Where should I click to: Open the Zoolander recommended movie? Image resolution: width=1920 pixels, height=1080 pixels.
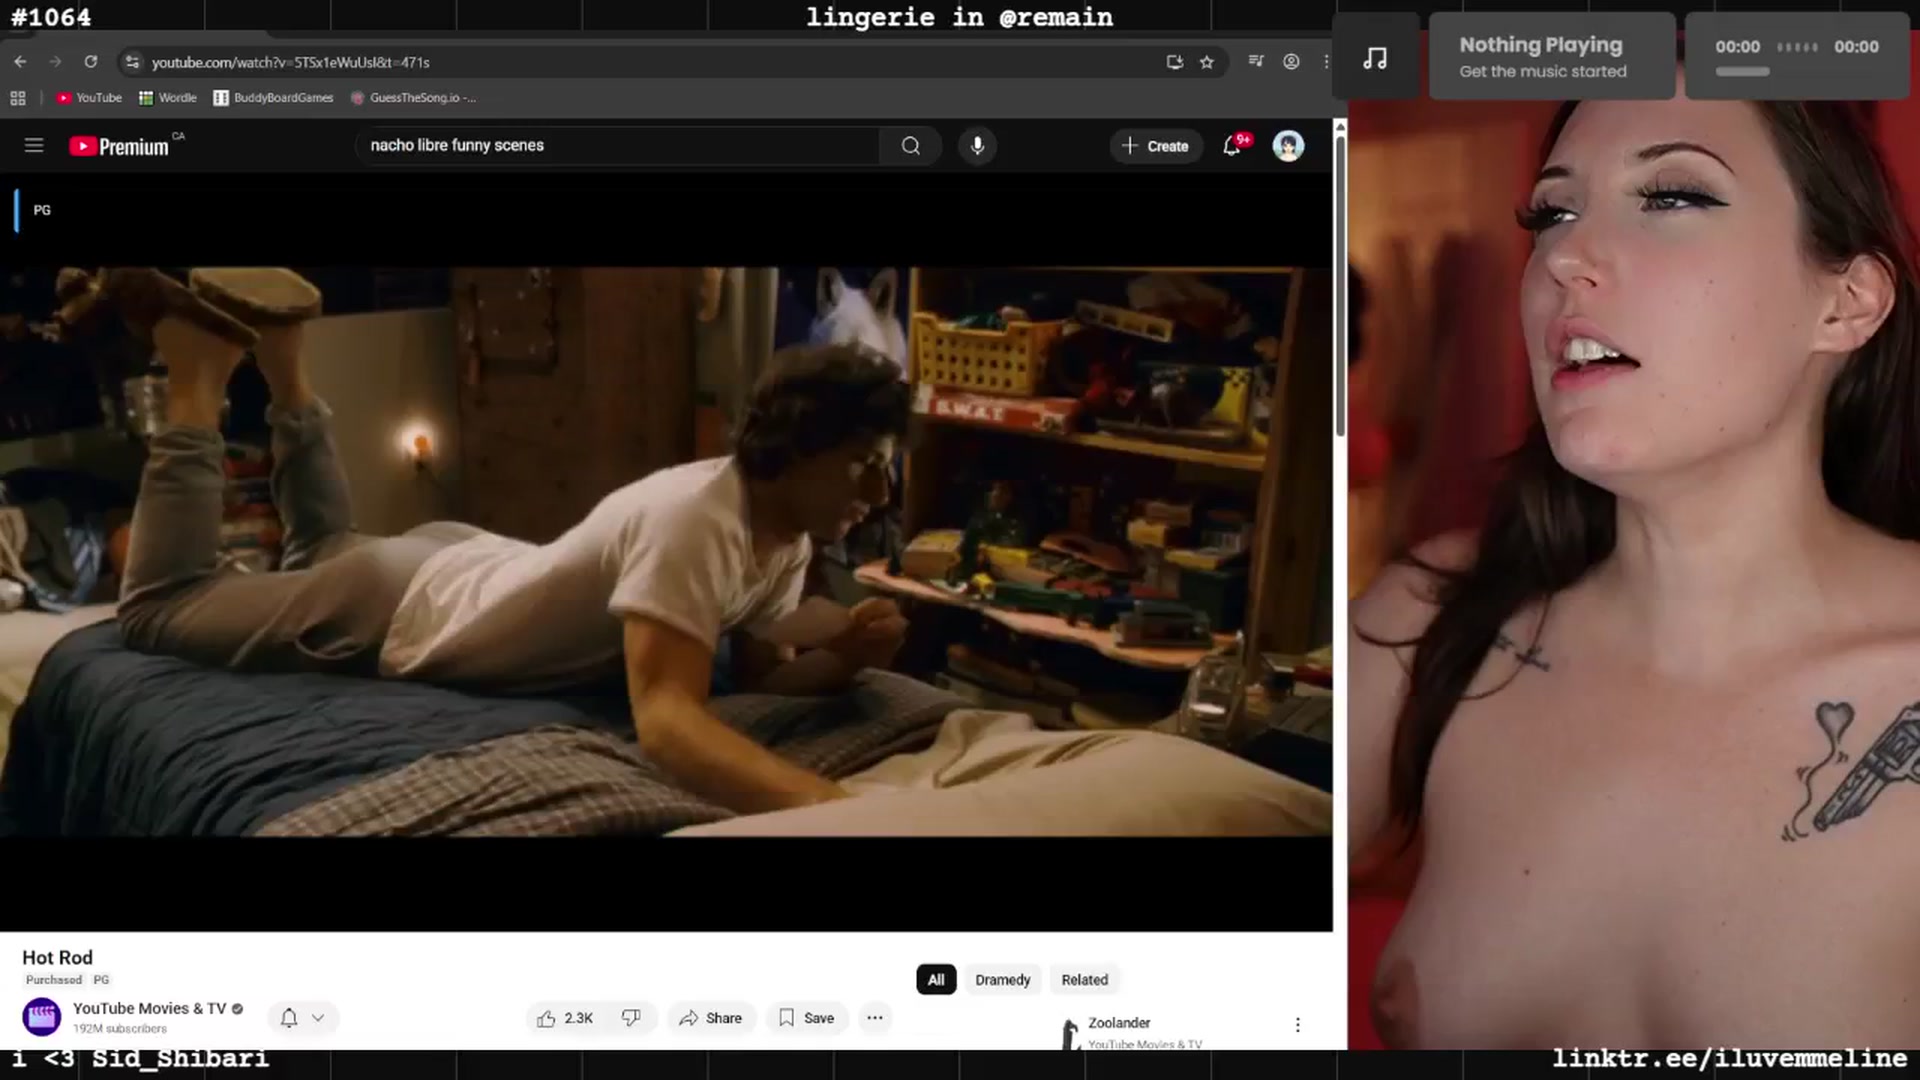(1119, 1023)
